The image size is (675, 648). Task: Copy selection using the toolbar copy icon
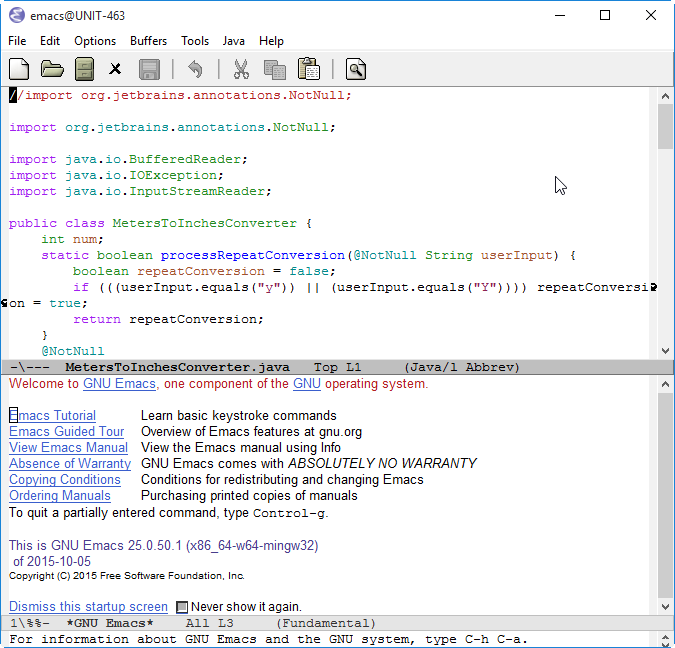coord(275,69)
